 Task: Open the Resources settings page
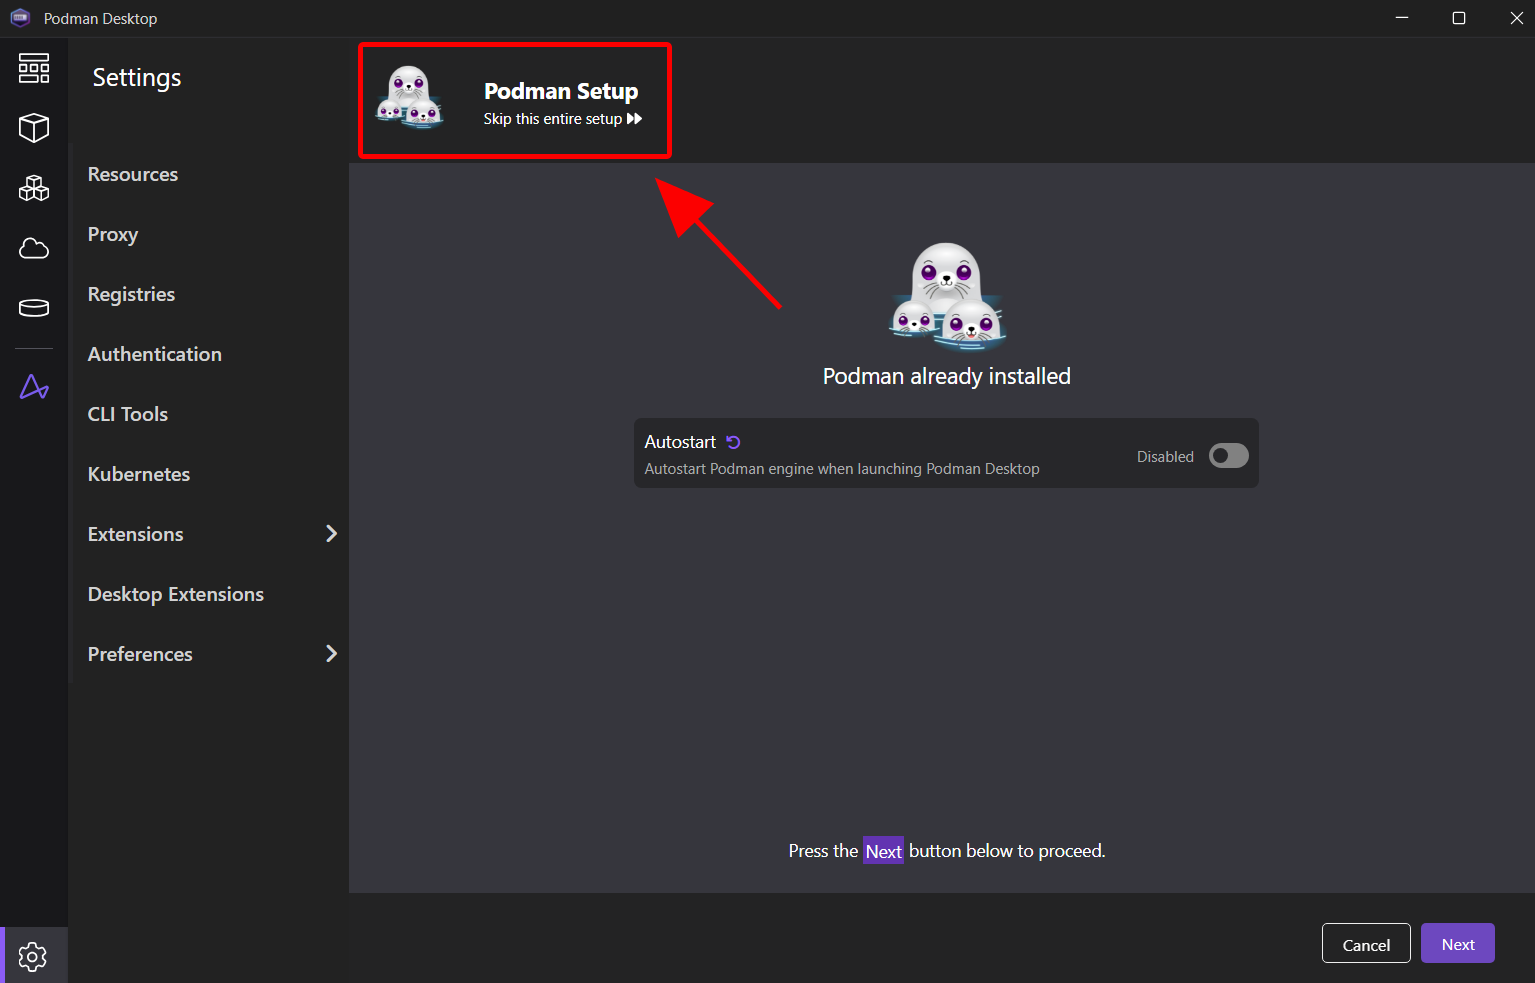coord(133,174)
